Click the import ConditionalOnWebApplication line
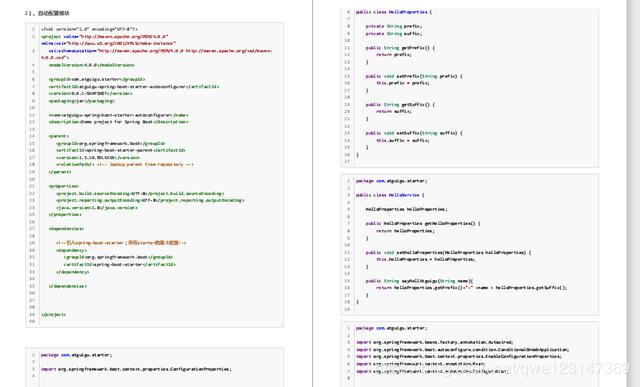The image size is (640, 387). [462, 350]
